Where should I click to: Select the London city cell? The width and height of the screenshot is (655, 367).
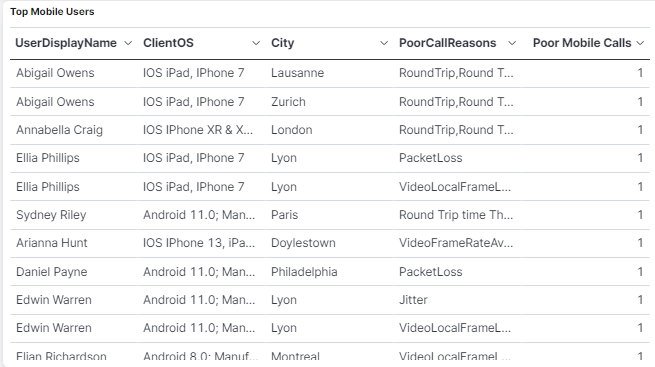click(292, 130)
